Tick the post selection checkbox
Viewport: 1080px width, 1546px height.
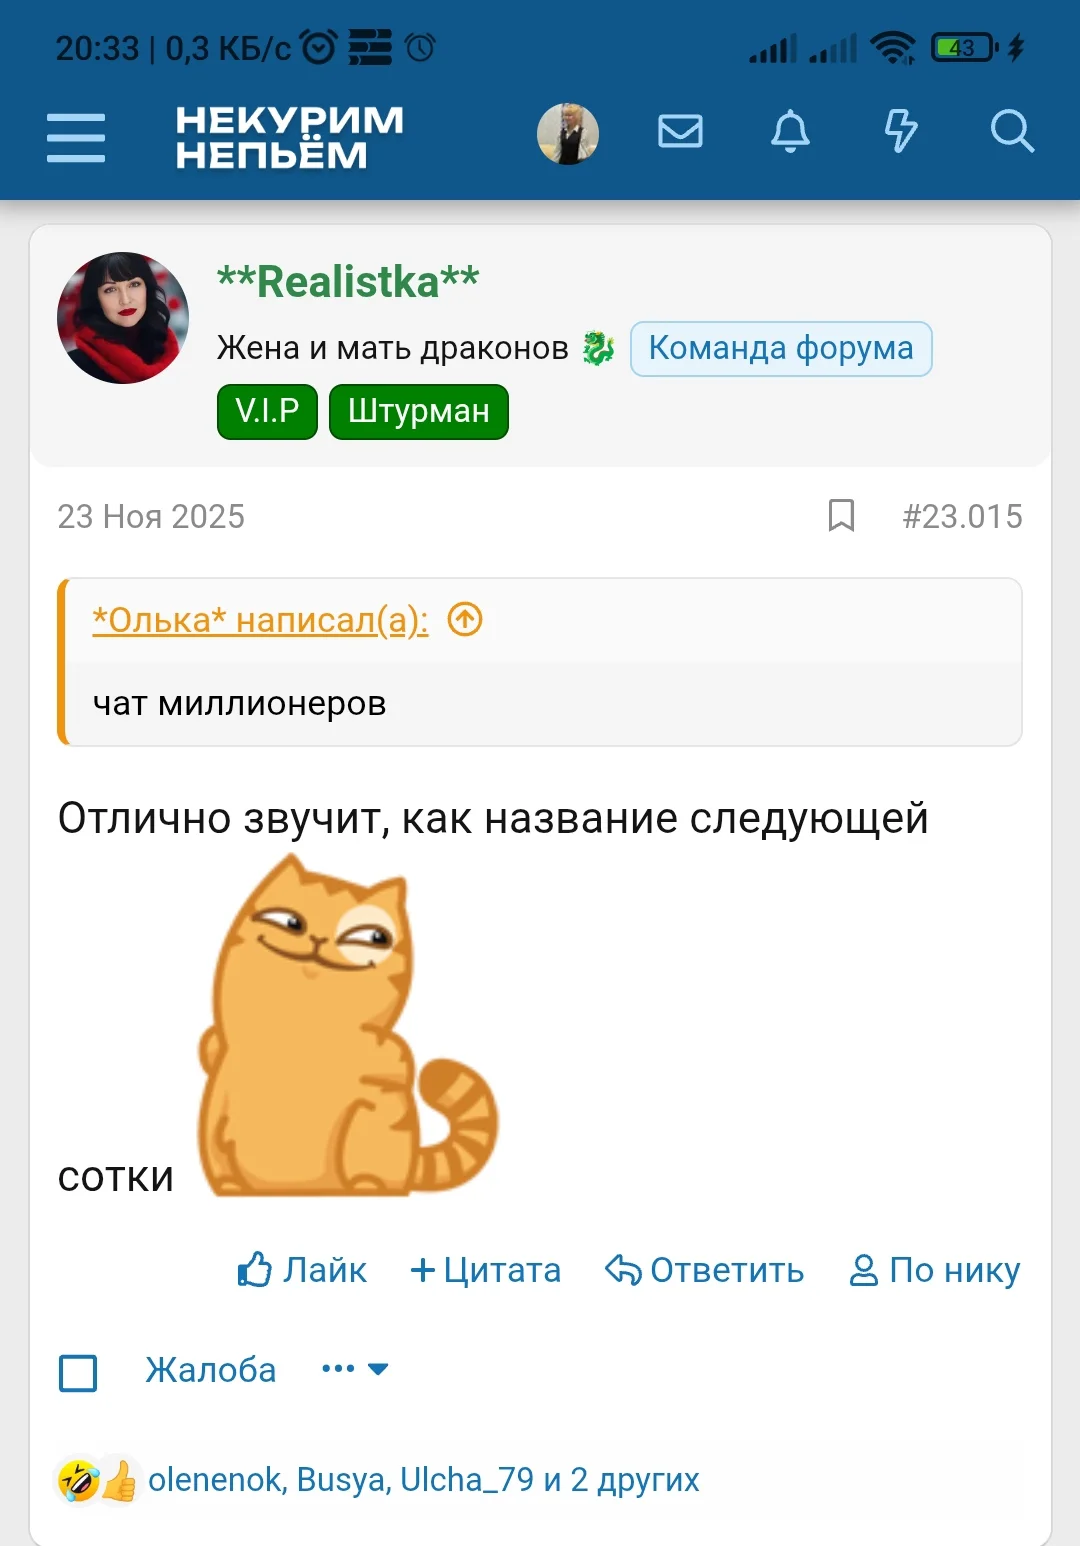point(78,1373)
